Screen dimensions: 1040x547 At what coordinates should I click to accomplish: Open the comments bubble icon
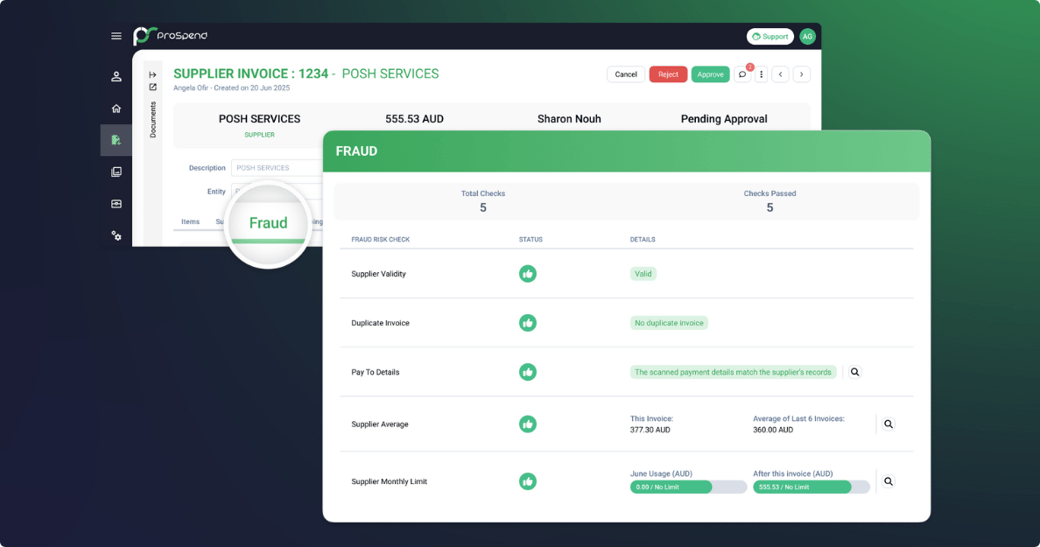point(742,74)
